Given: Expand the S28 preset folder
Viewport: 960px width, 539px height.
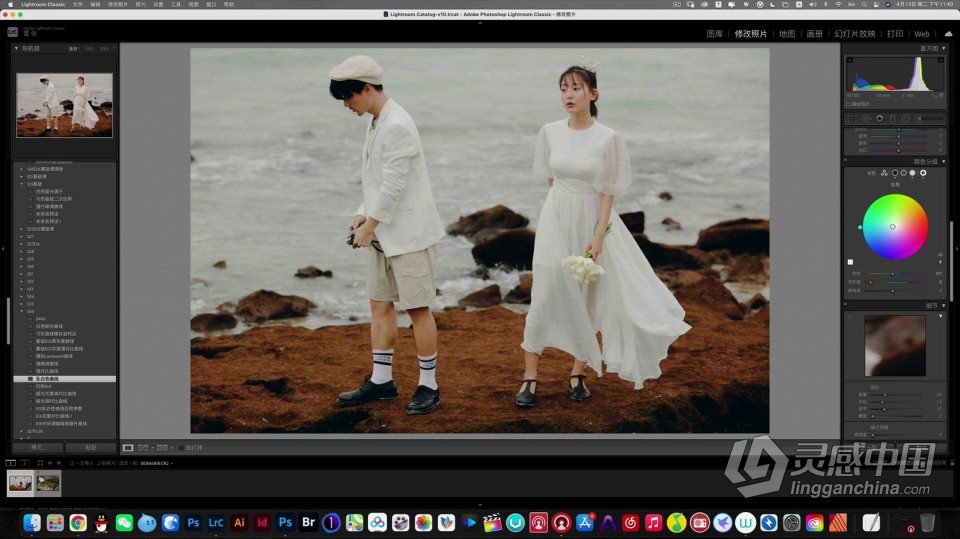Looking at the screenshot, I should (21, 251).
